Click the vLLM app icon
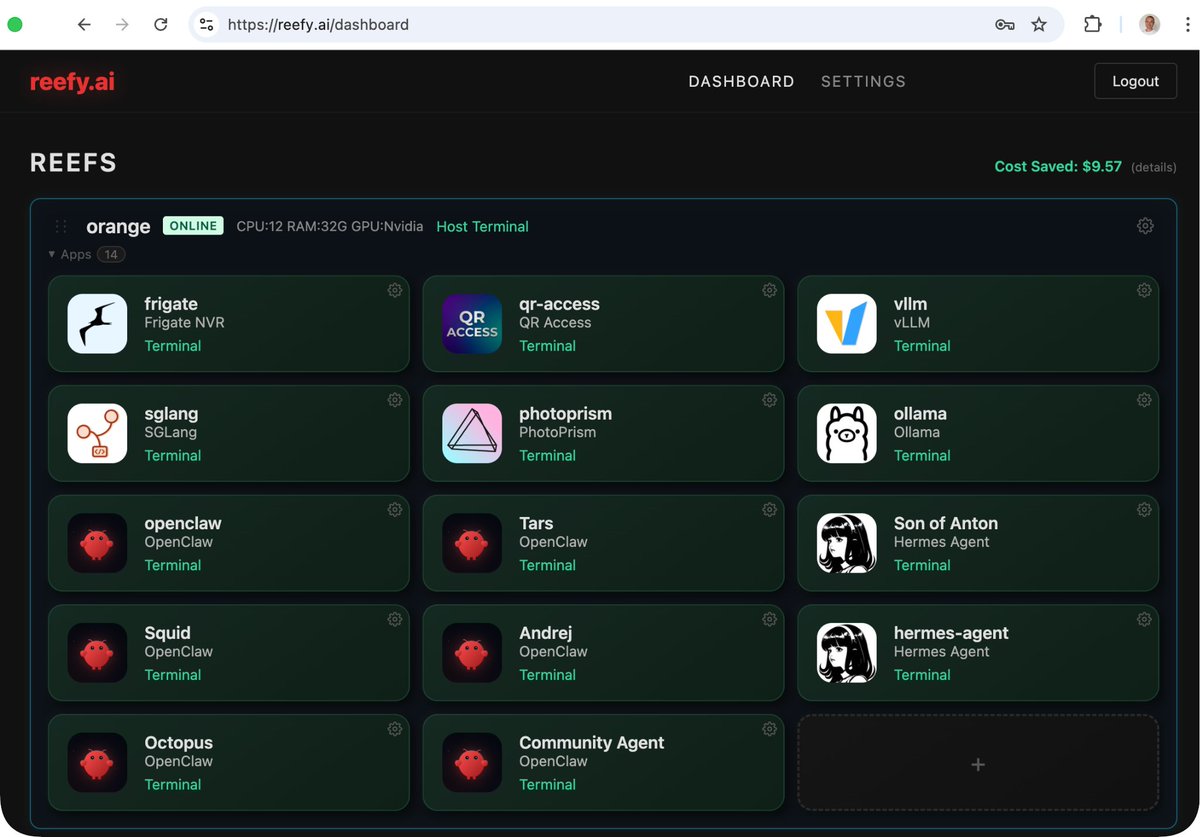Screen dimensions: 1200x837 pyautogui.click(x=847, y=324)
